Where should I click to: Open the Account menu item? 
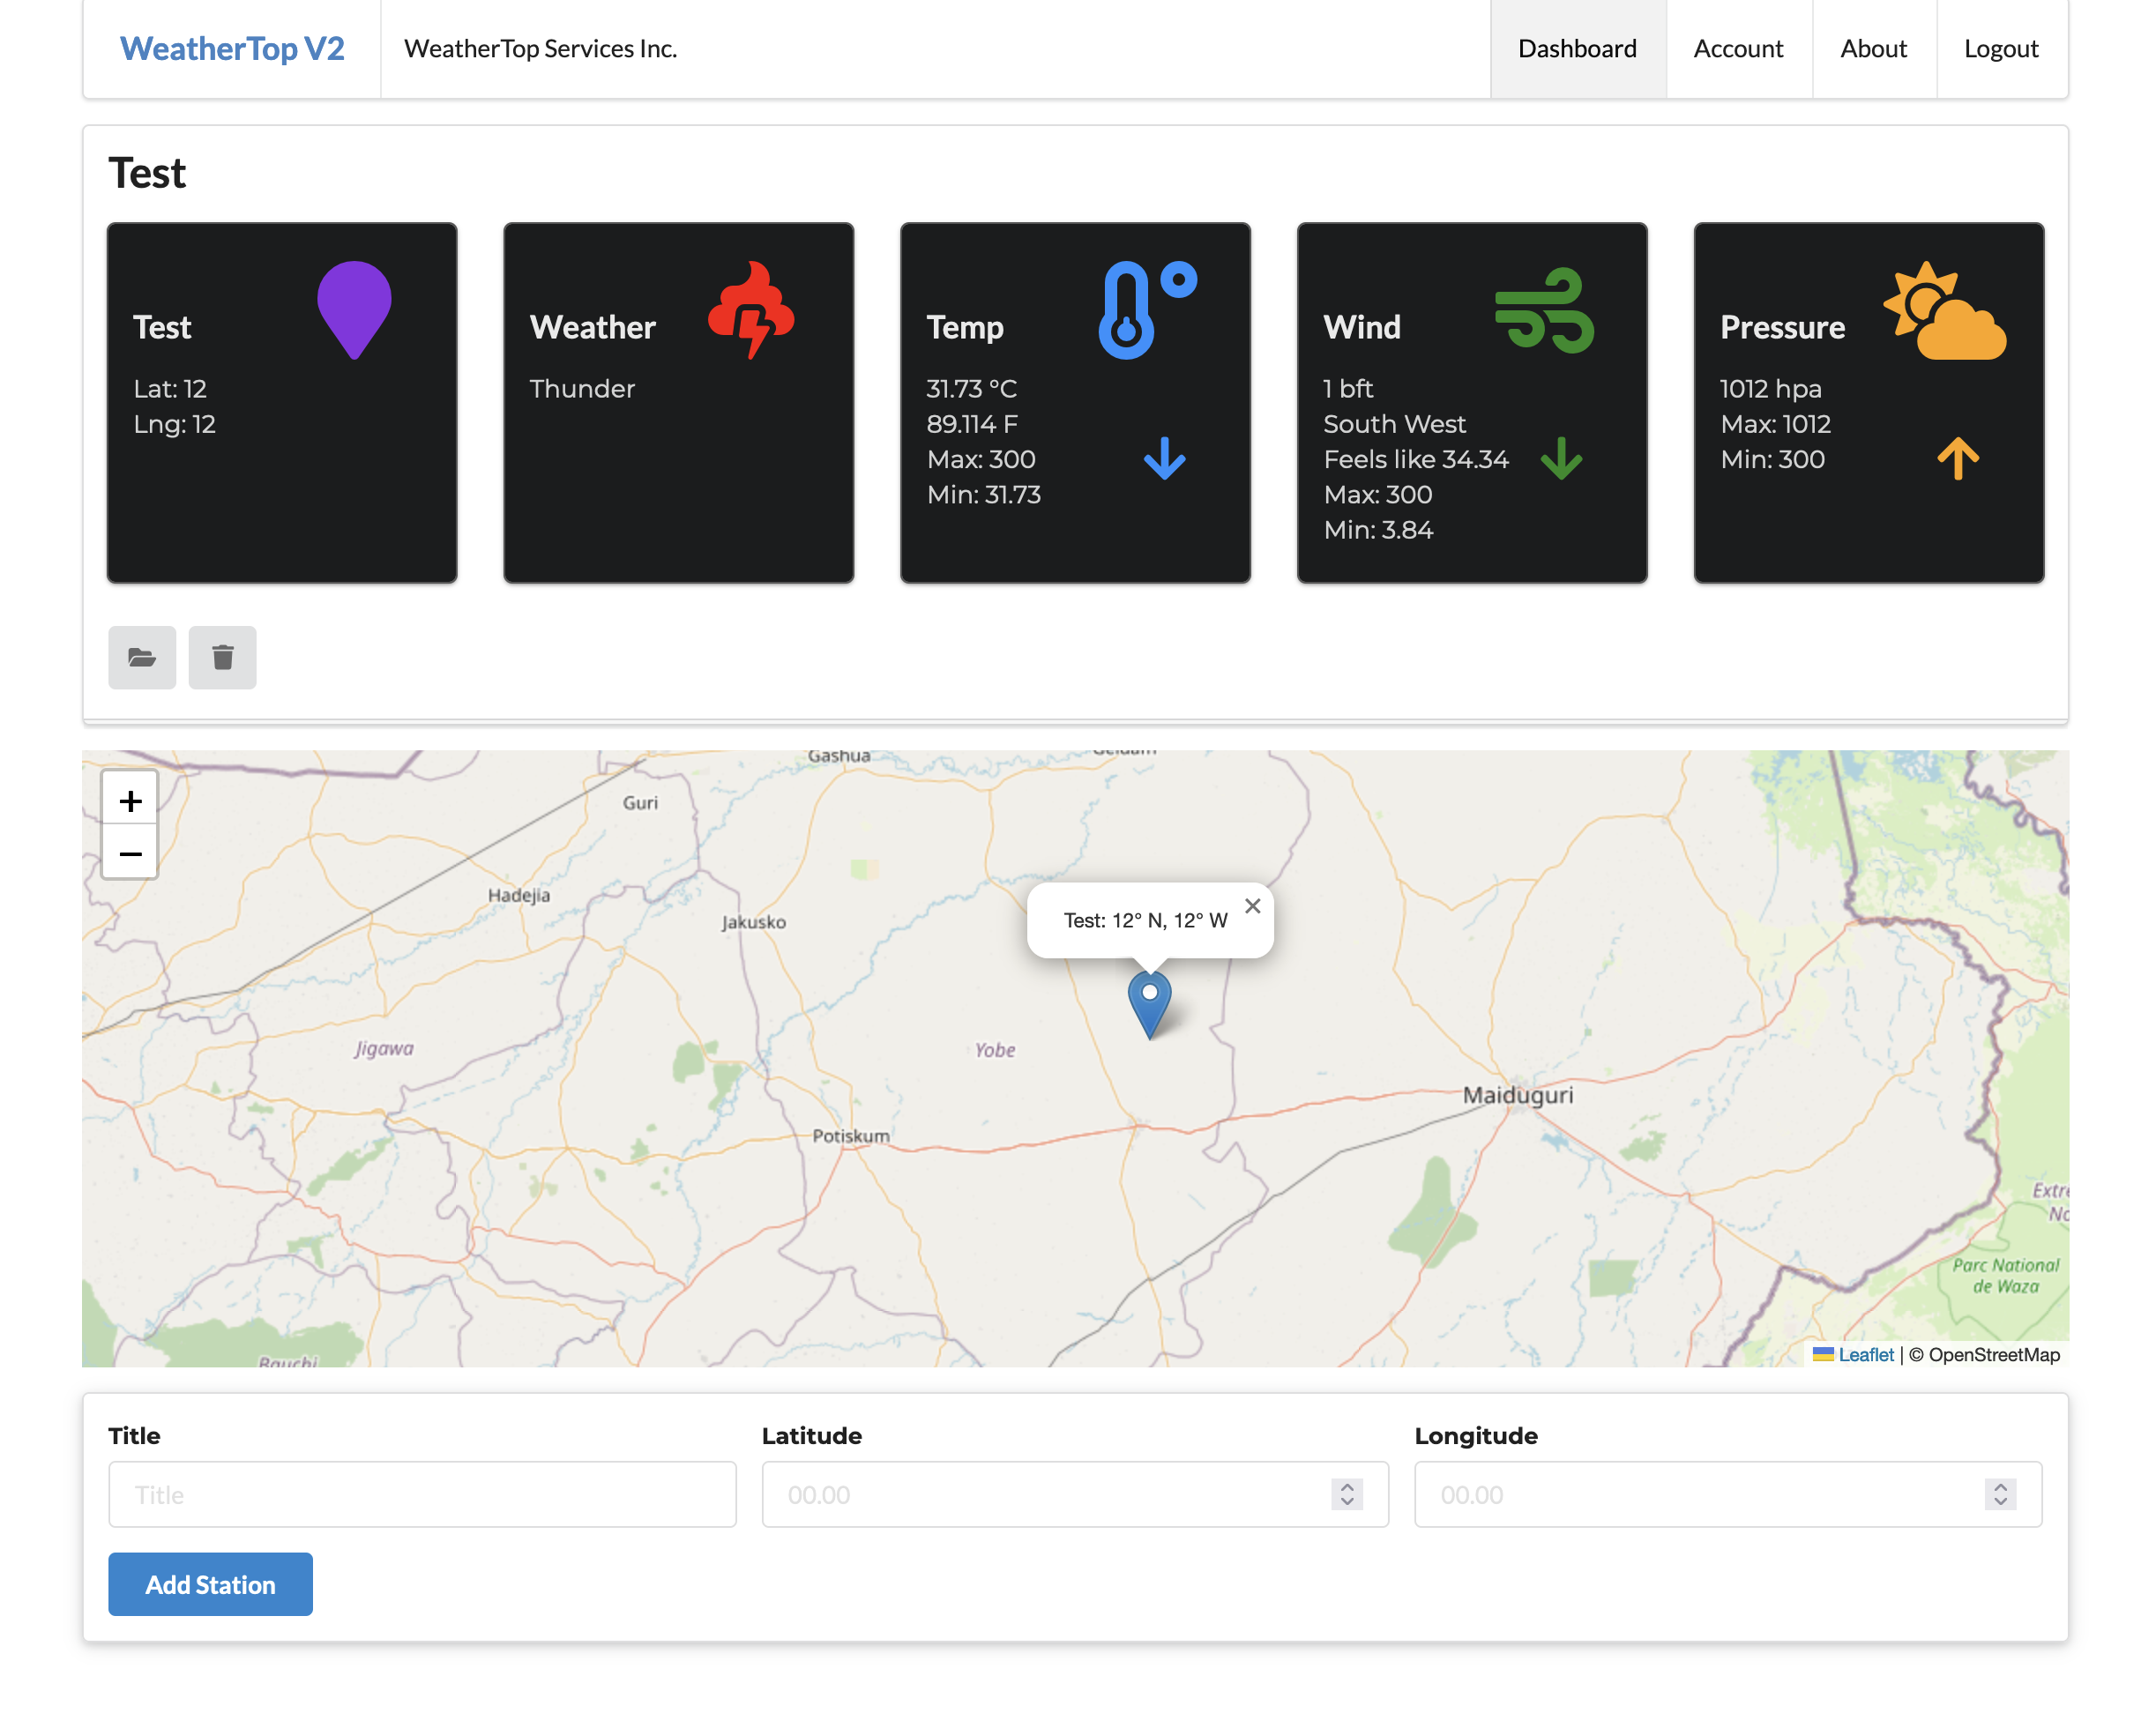1738,48
